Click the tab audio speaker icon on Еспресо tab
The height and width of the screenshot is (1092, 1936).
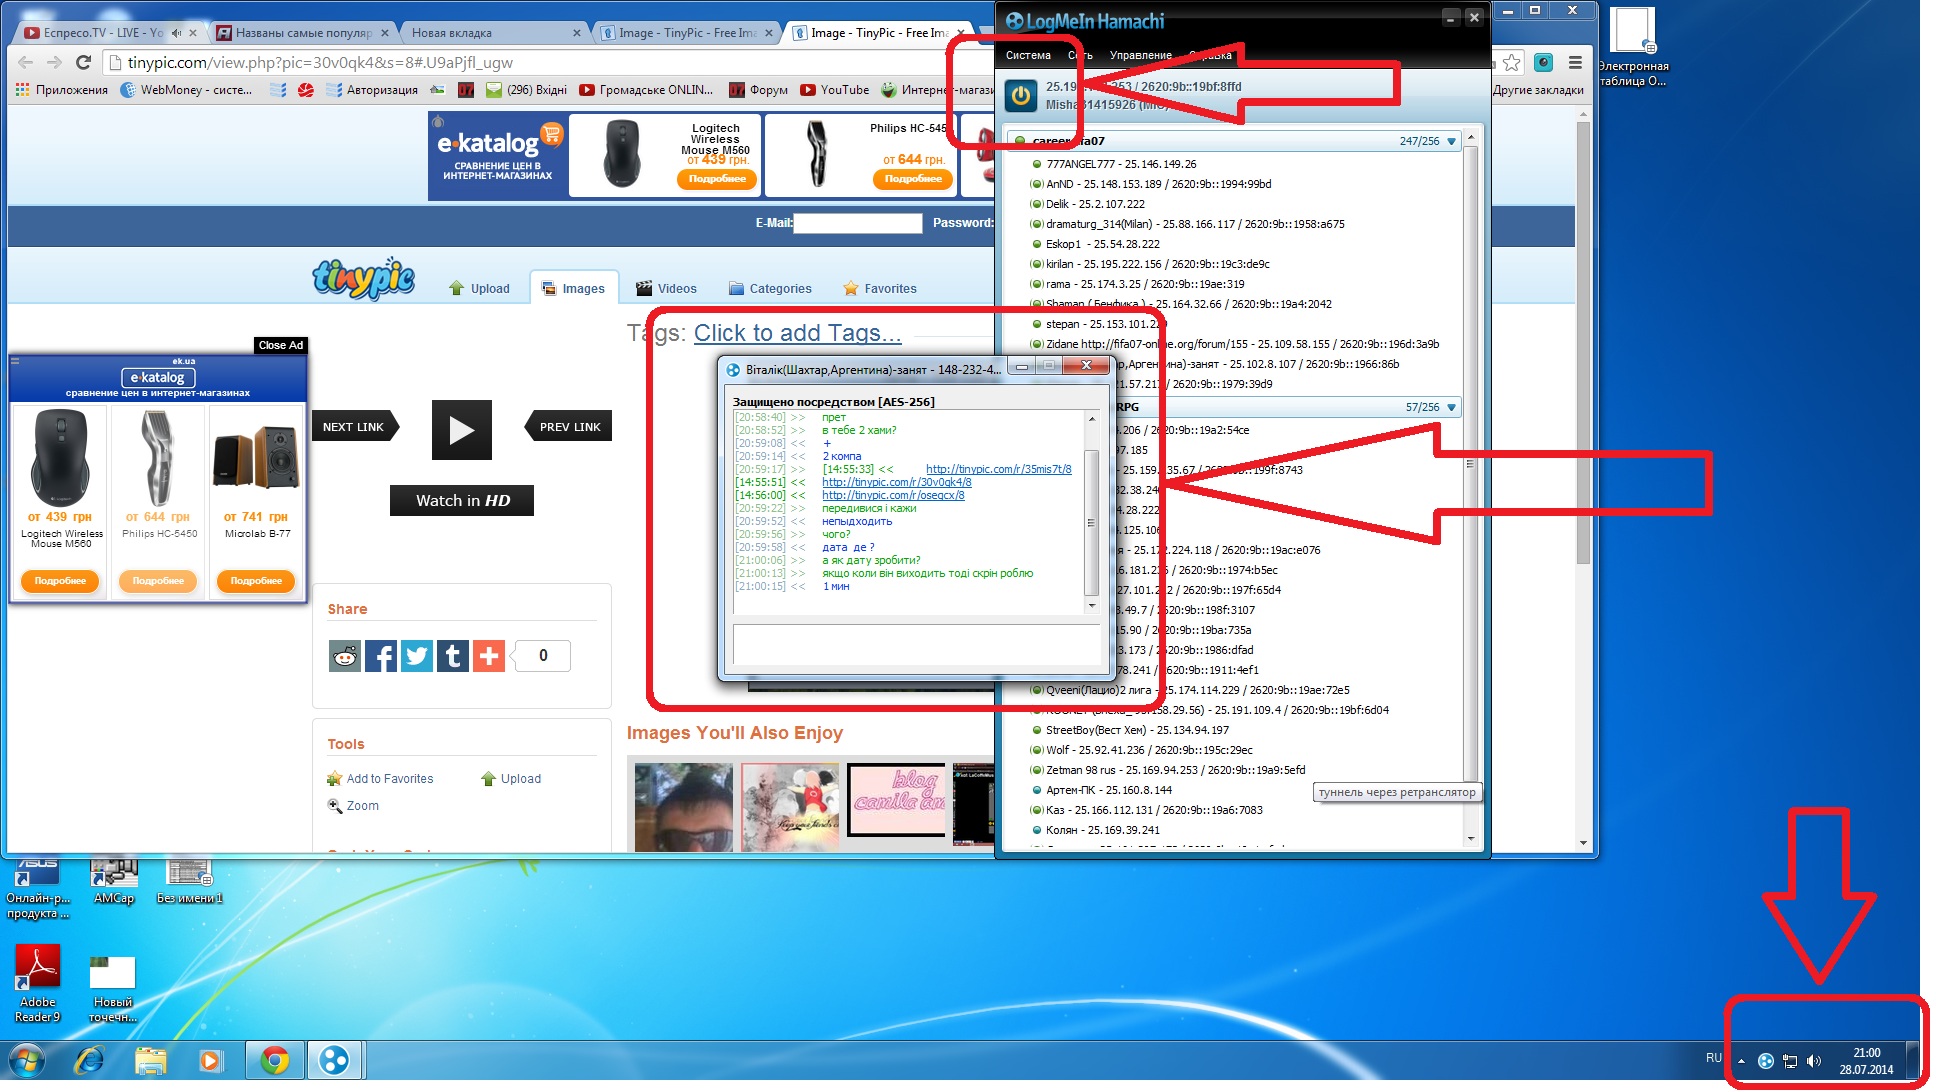pyautogui.click(x=176, y=33)
